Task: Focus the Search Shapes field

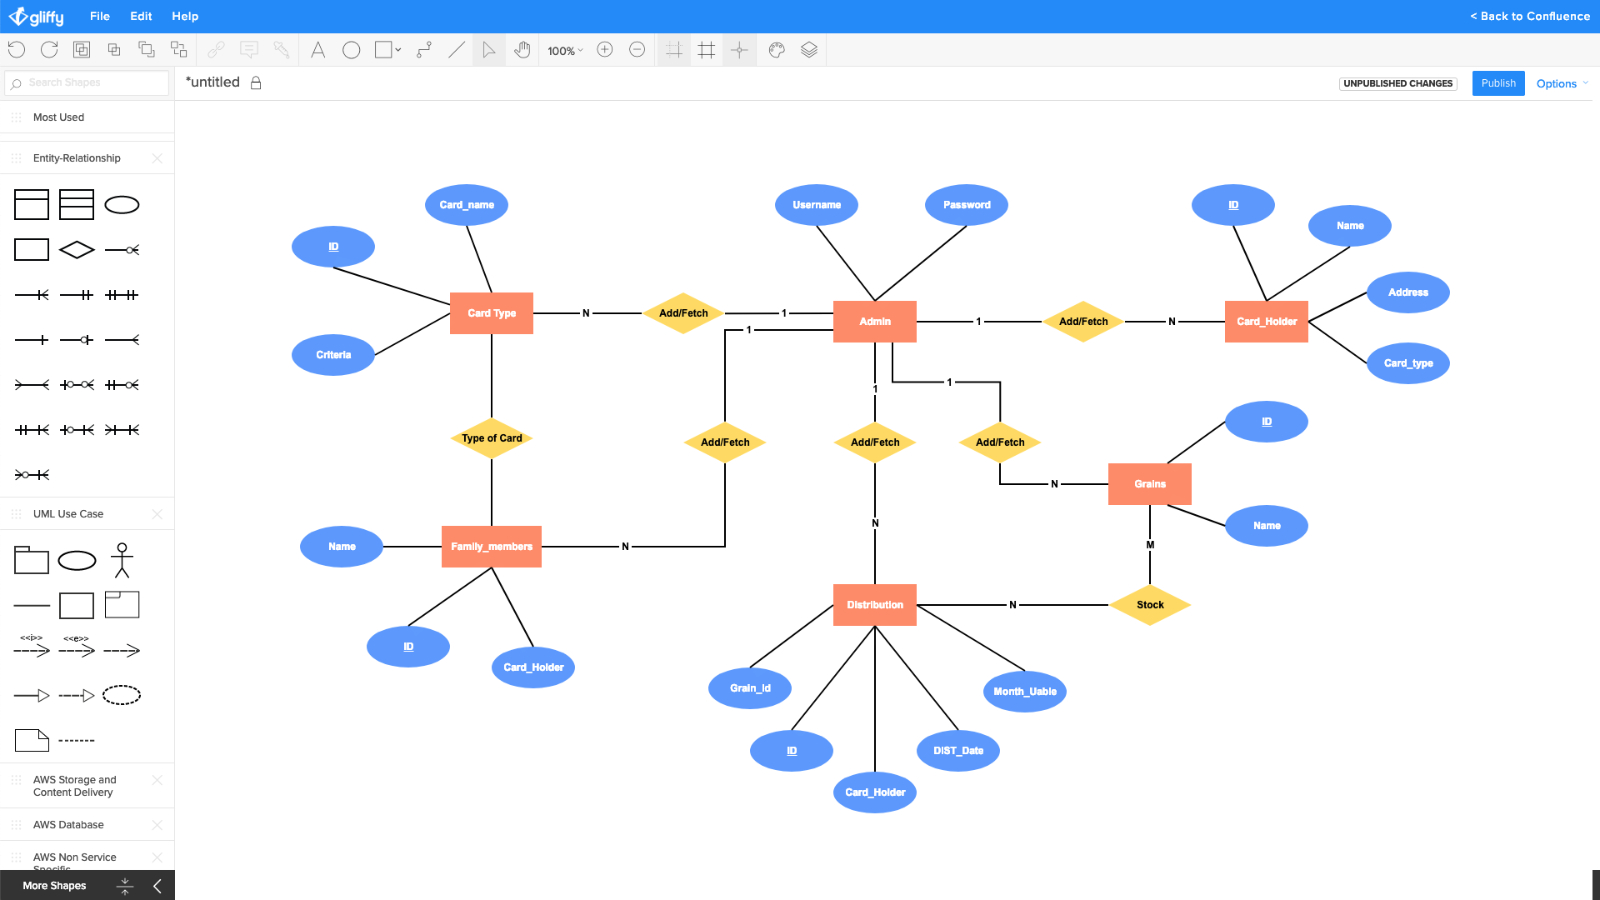Action: click(87, 83)
